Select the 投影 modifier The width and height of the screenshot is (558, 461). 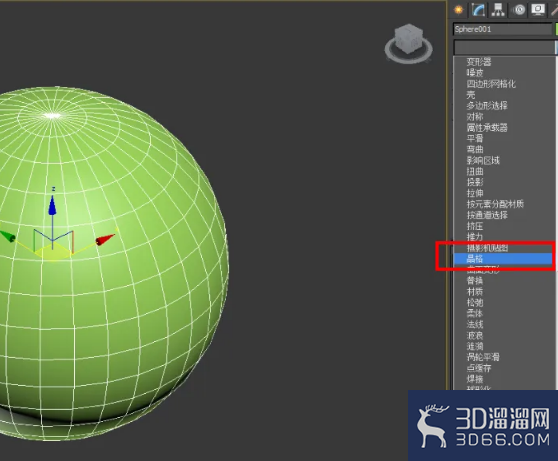point(475,182)
